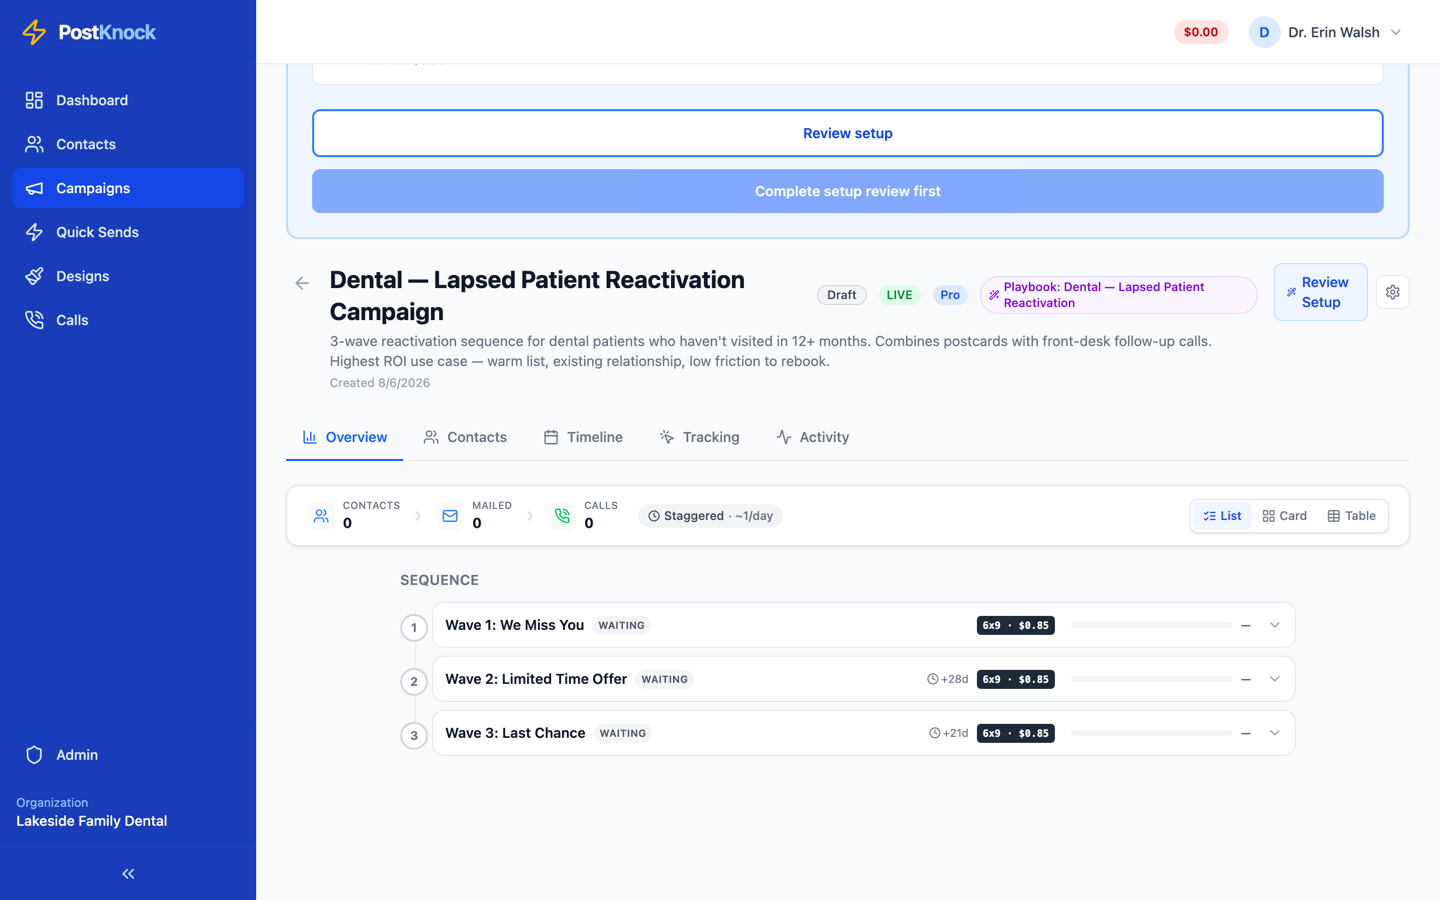Click the Overview tab bar-chart icon
This screenshot has height=900, width=1440.
[310, 437]
